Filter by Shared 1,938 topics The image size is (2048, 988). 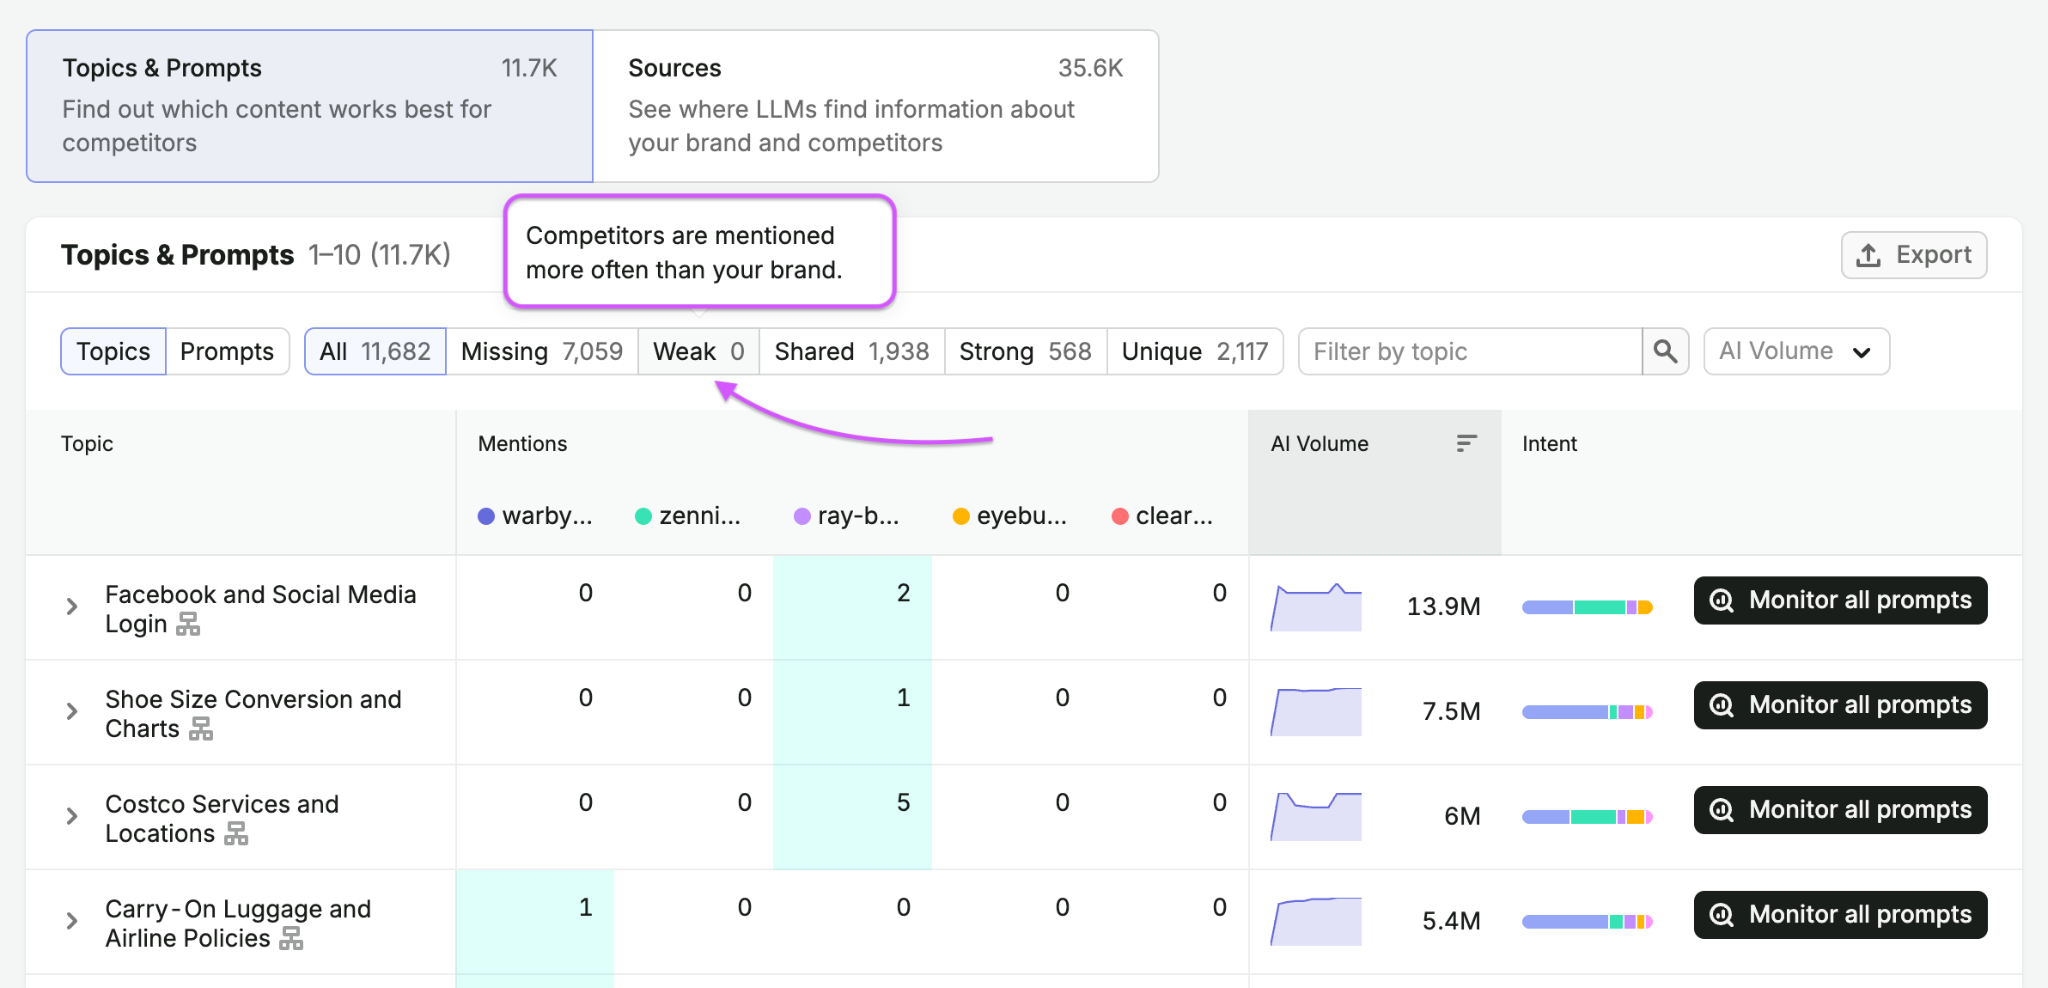pos(852,351)
